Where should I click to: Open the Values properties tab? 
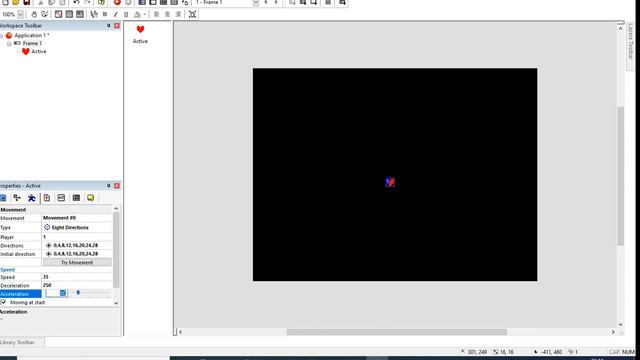61,198
